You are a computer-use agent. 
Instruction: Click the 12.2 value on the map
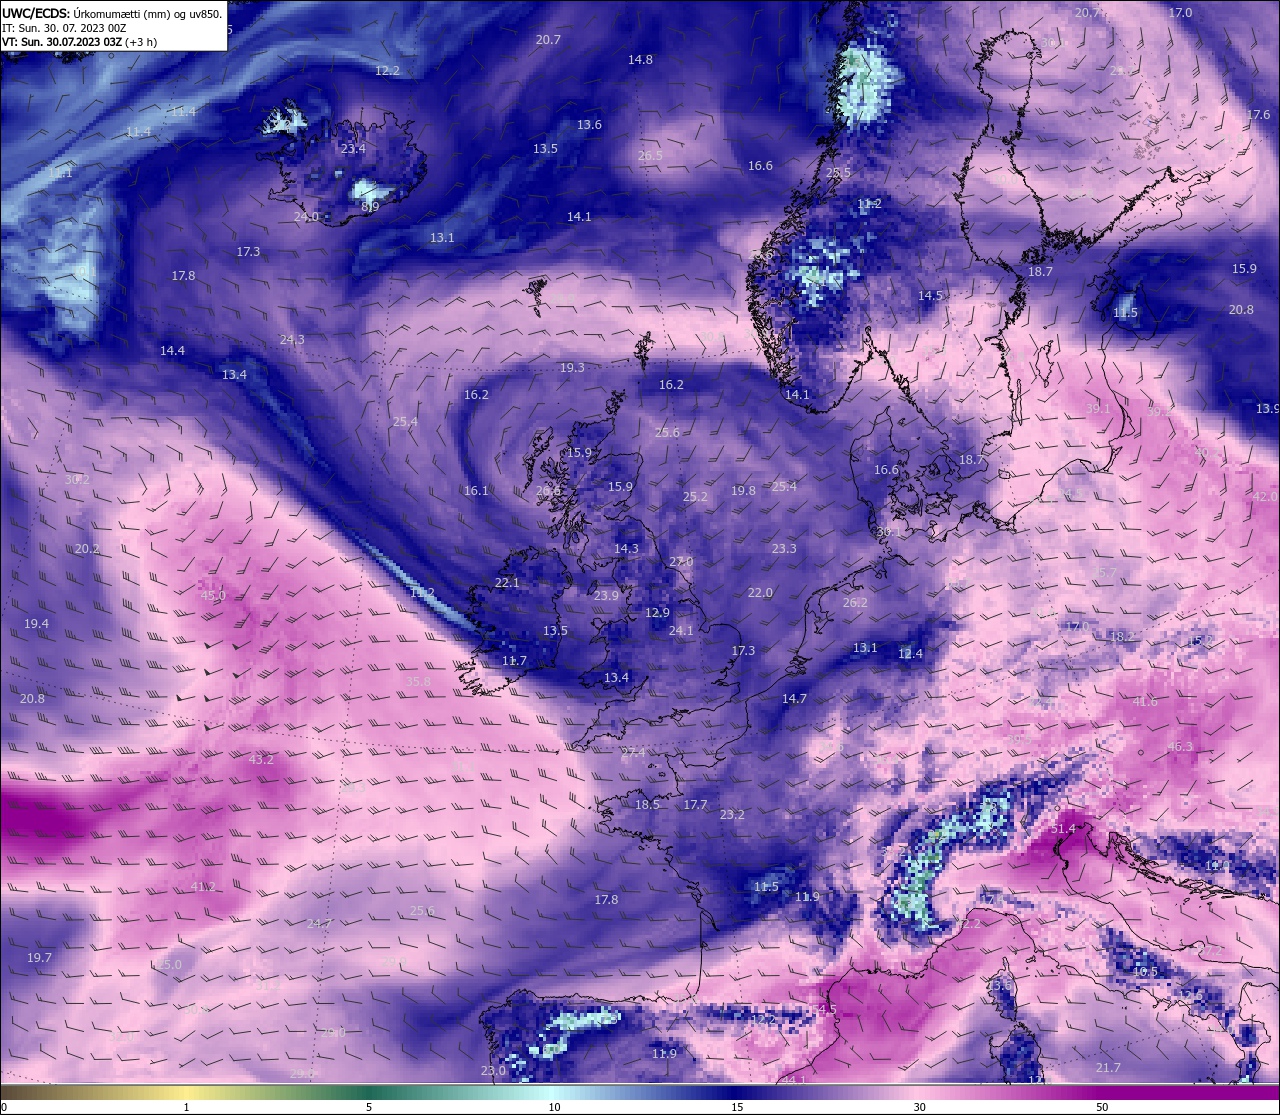point(387,71)
